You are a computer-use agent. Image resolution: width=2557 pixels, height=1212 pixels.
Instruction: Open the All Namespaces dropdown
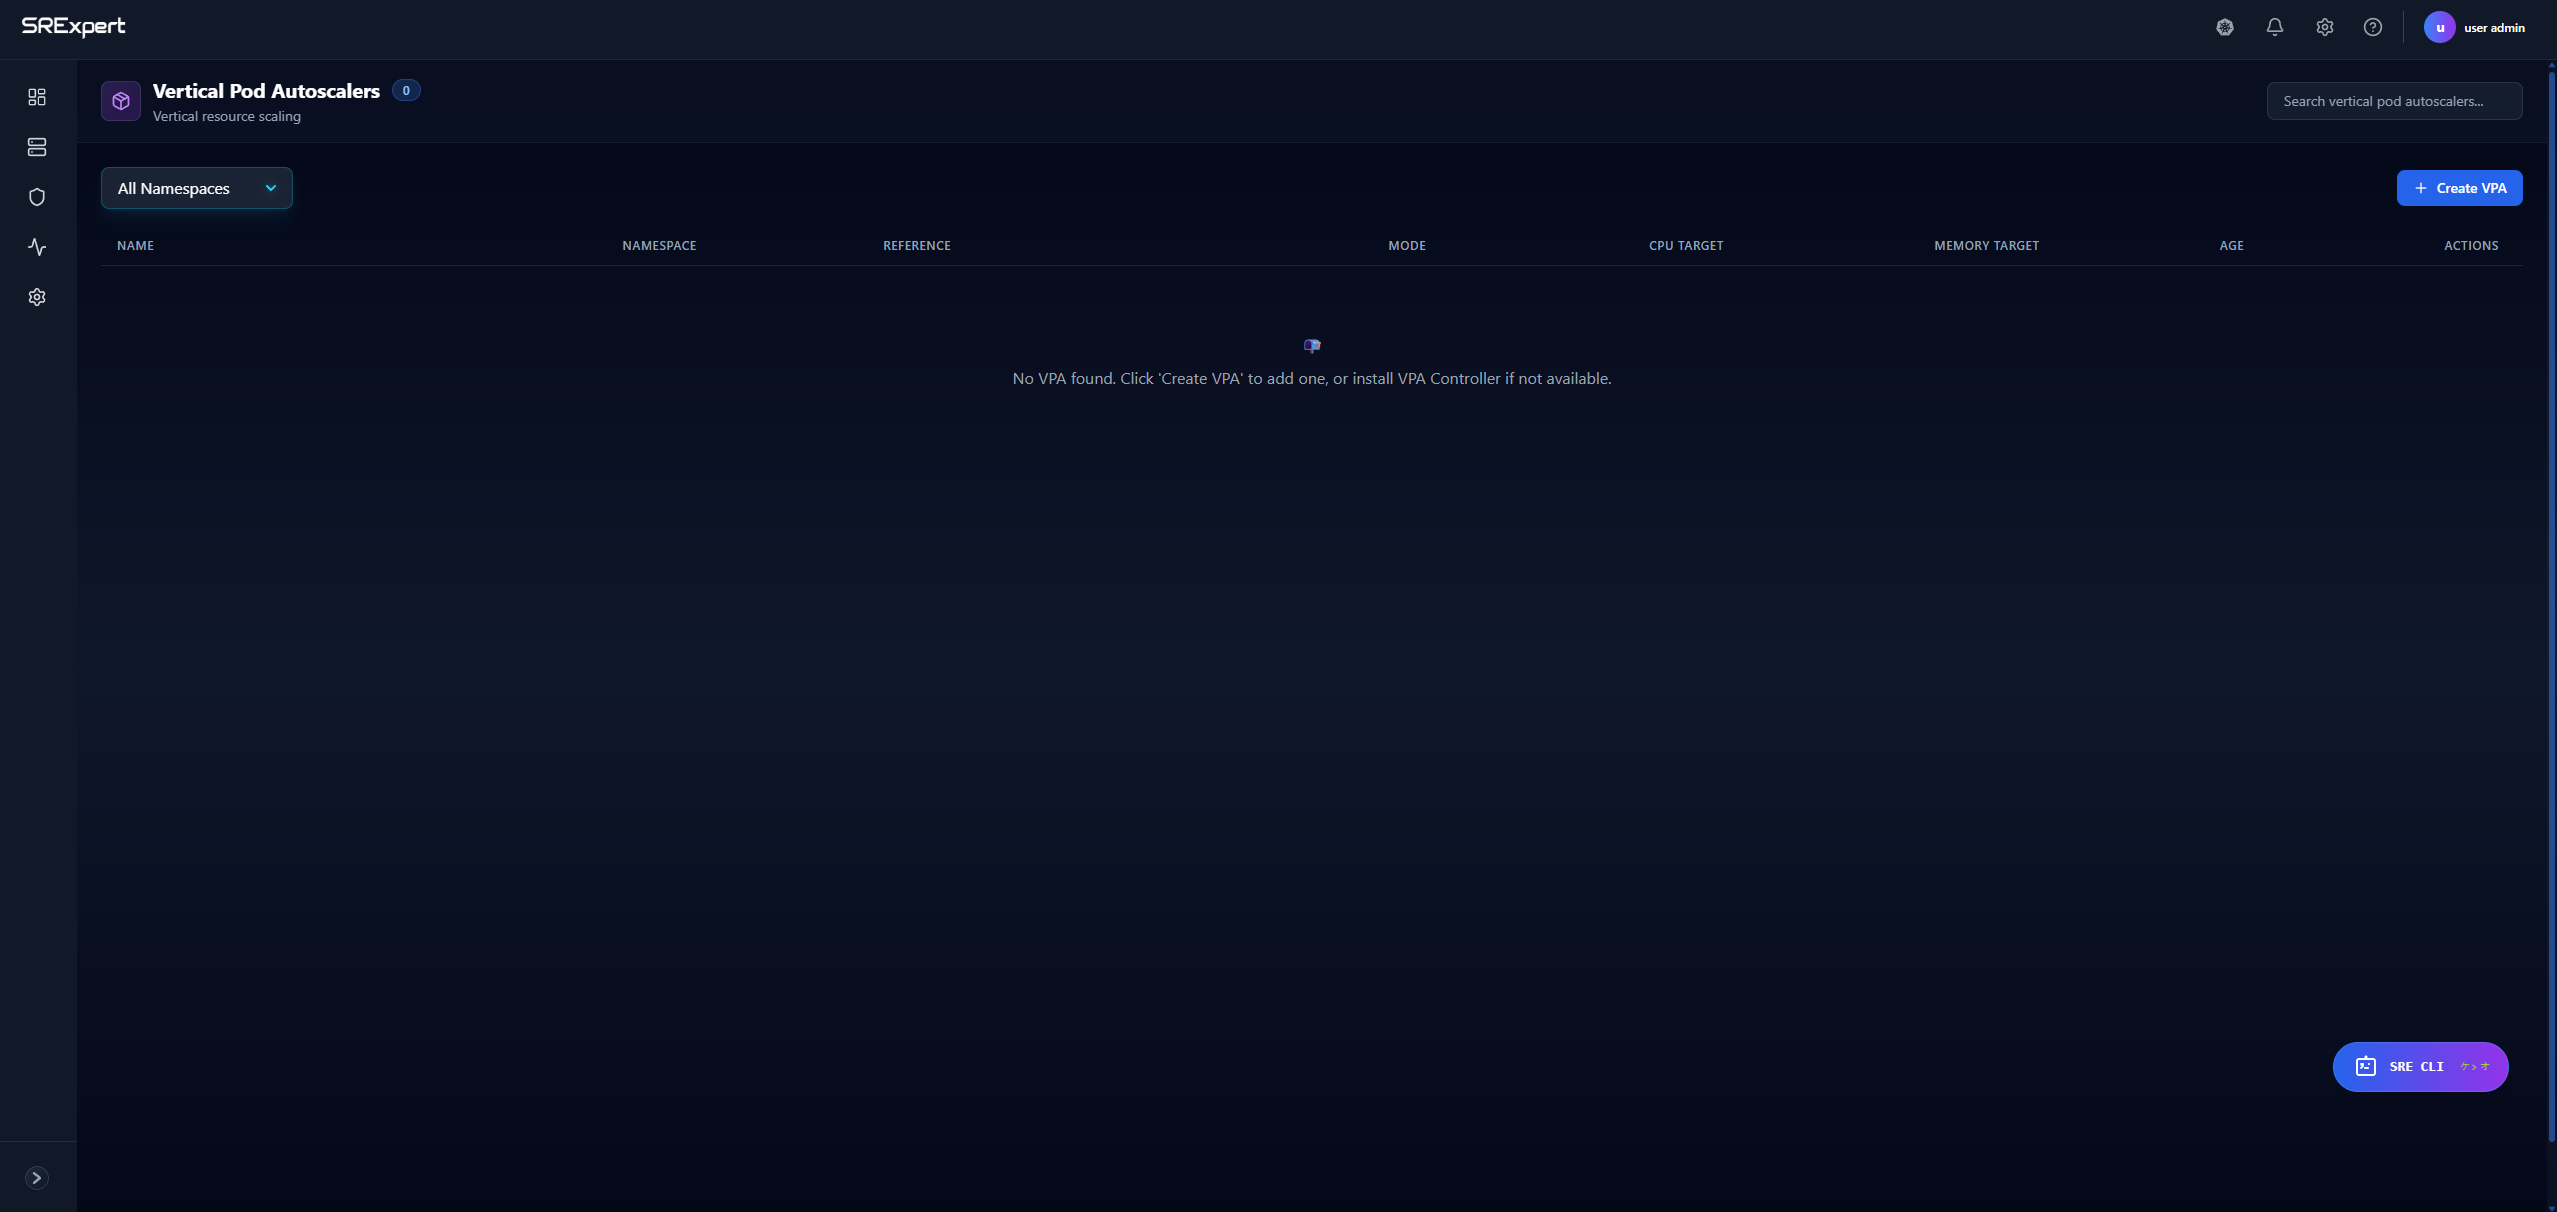tap(196, 188)
